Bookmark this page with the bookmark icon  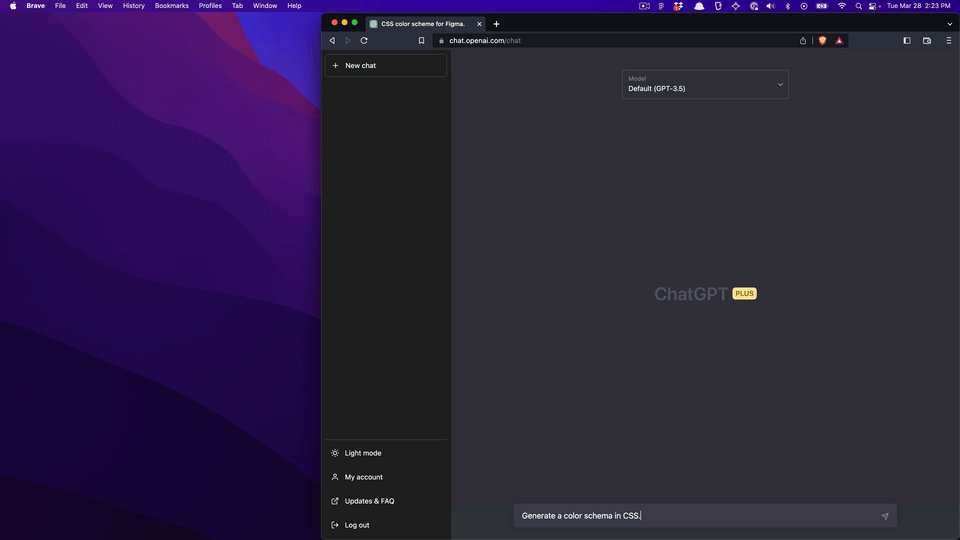(421, 40)
